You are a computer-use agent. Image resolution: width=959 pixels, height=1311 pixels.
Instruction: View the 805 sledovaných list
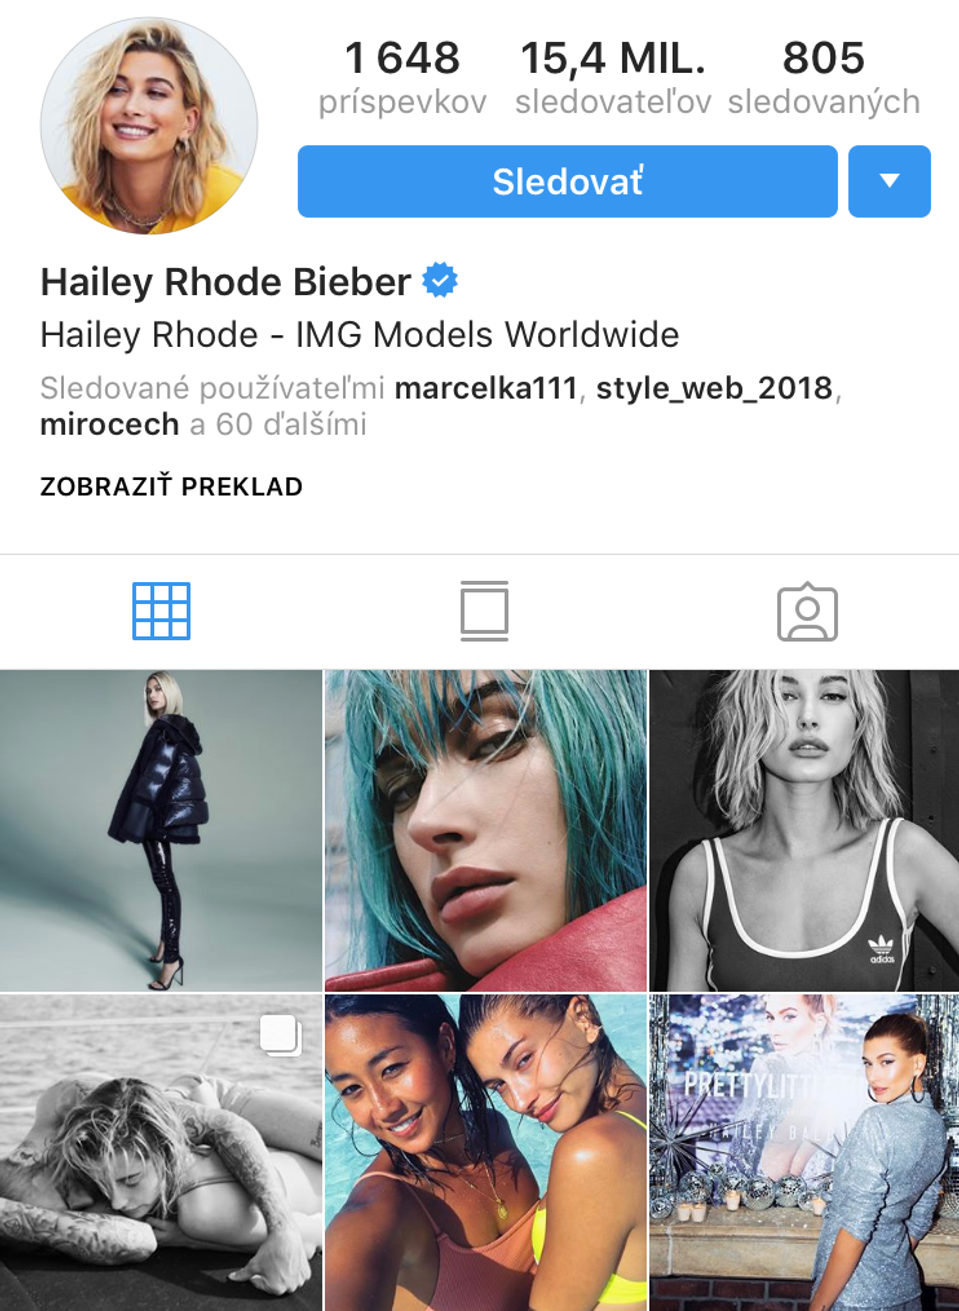pos(824,77)
